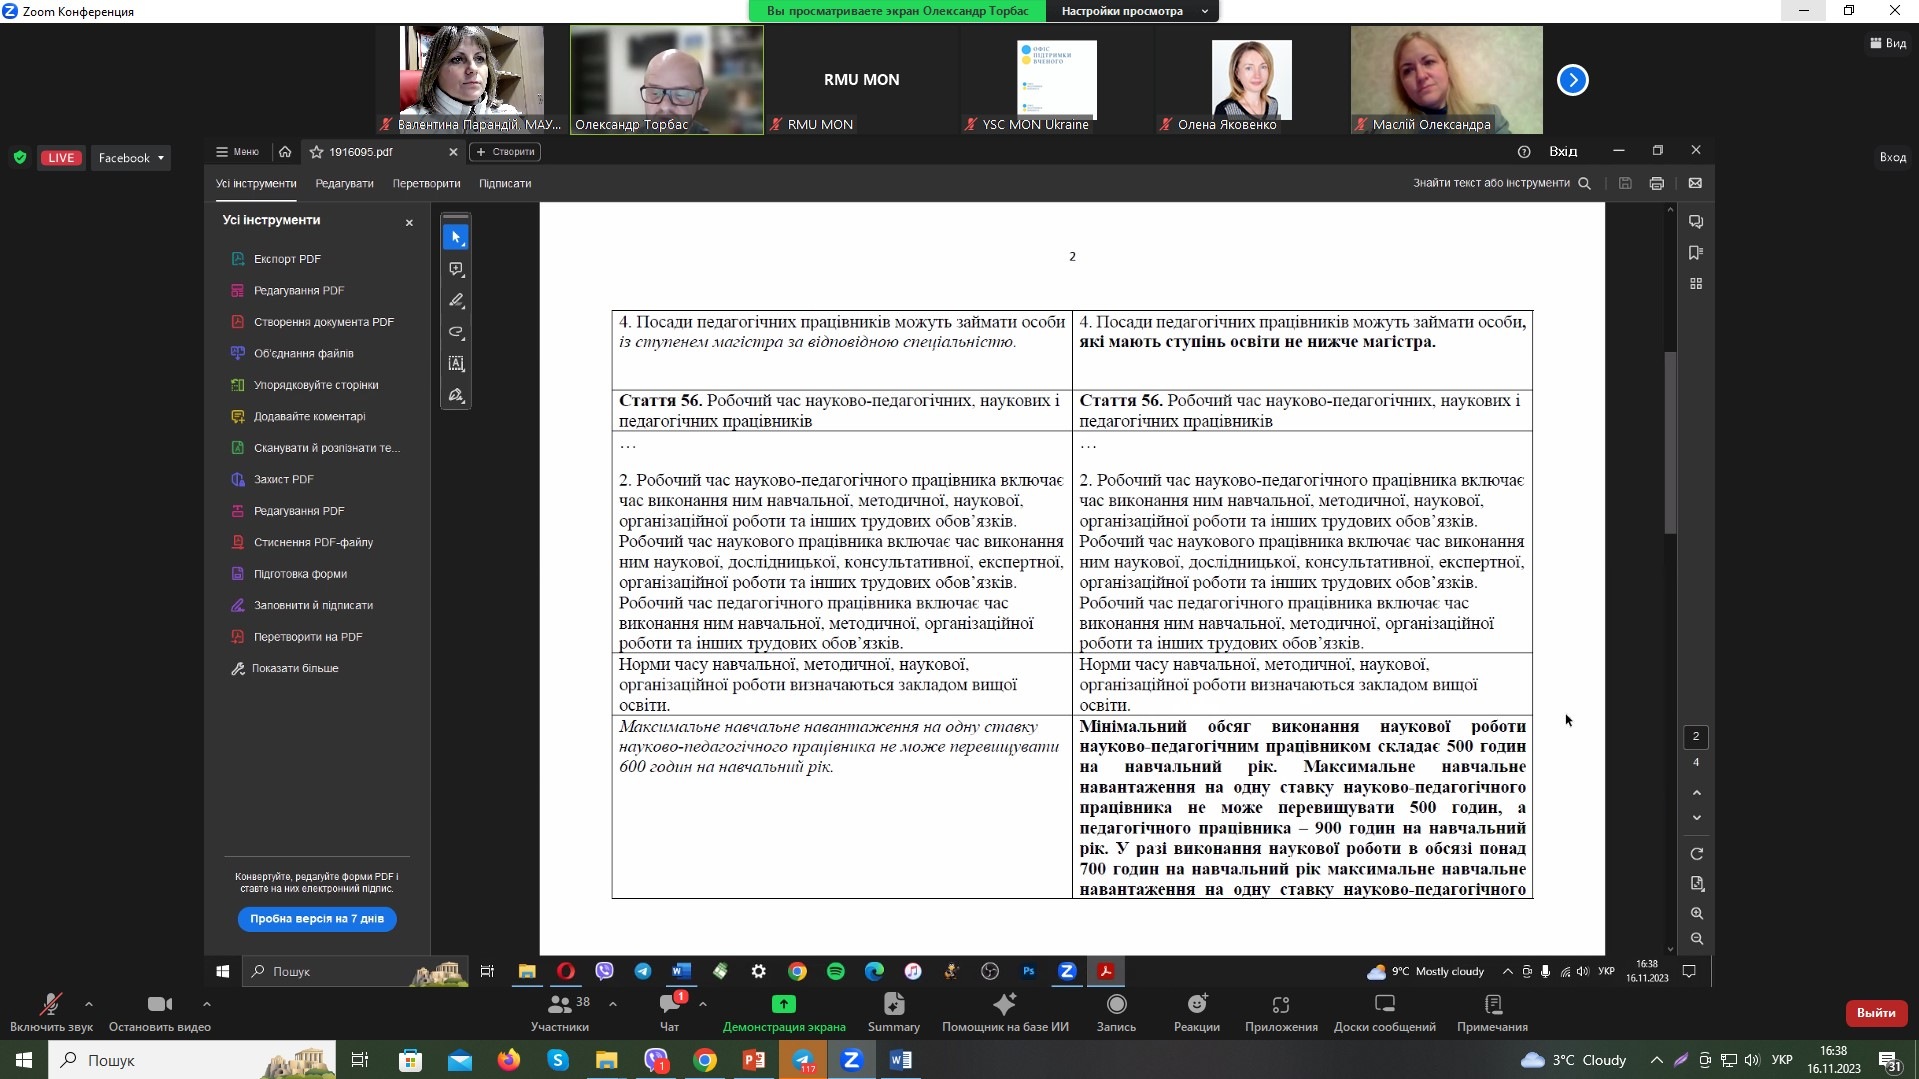Unmute microphone with Включить звук
Image resolution: width=1919 pixels, height=1079 pixels.
(x=50, y=1005)
